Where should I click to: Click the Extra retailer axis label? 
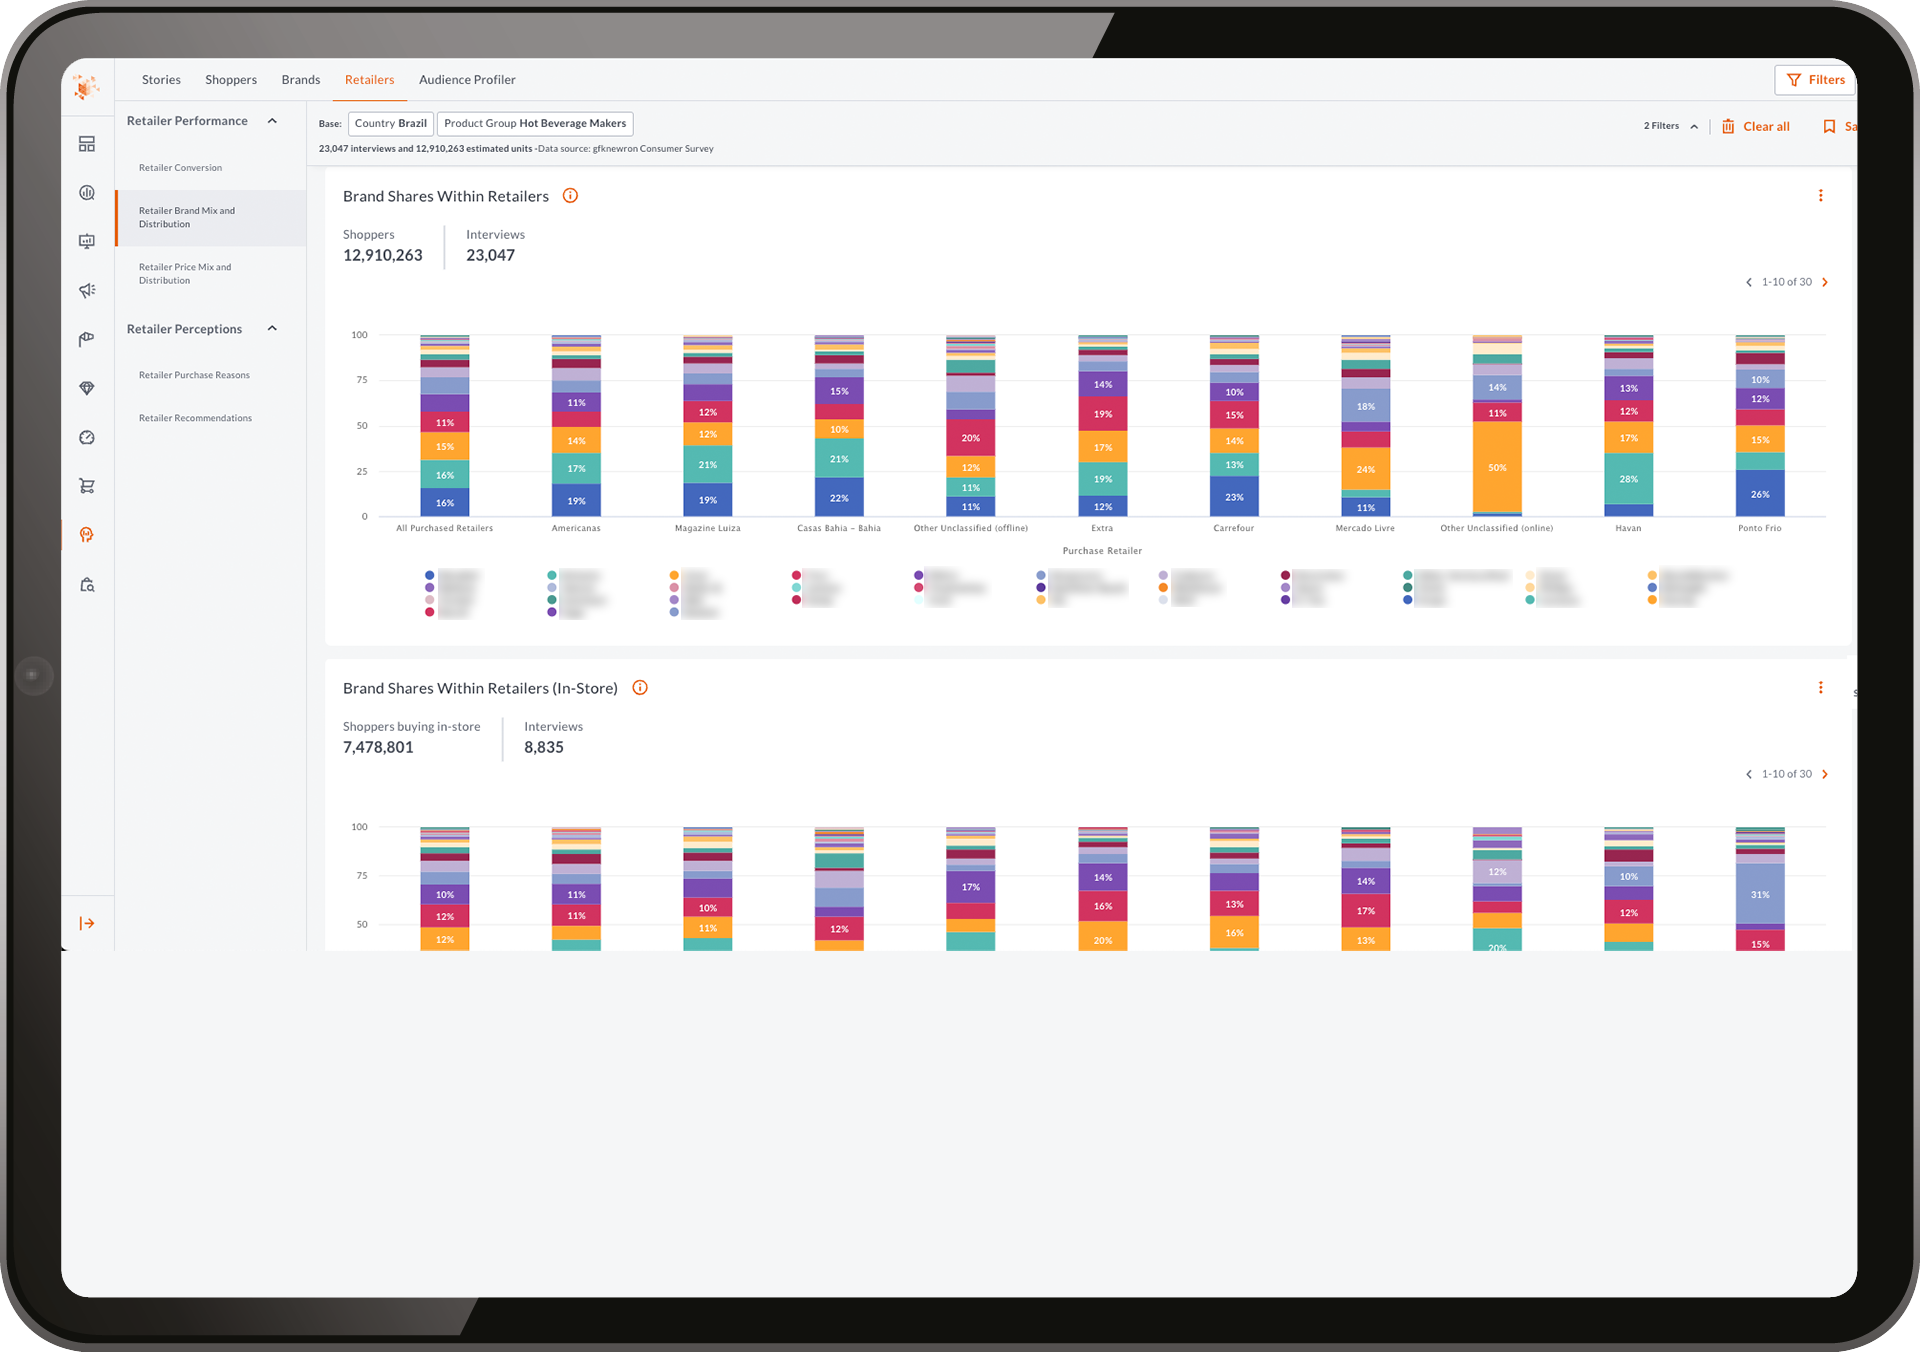pyautogui.click(x=1102, y=528)
